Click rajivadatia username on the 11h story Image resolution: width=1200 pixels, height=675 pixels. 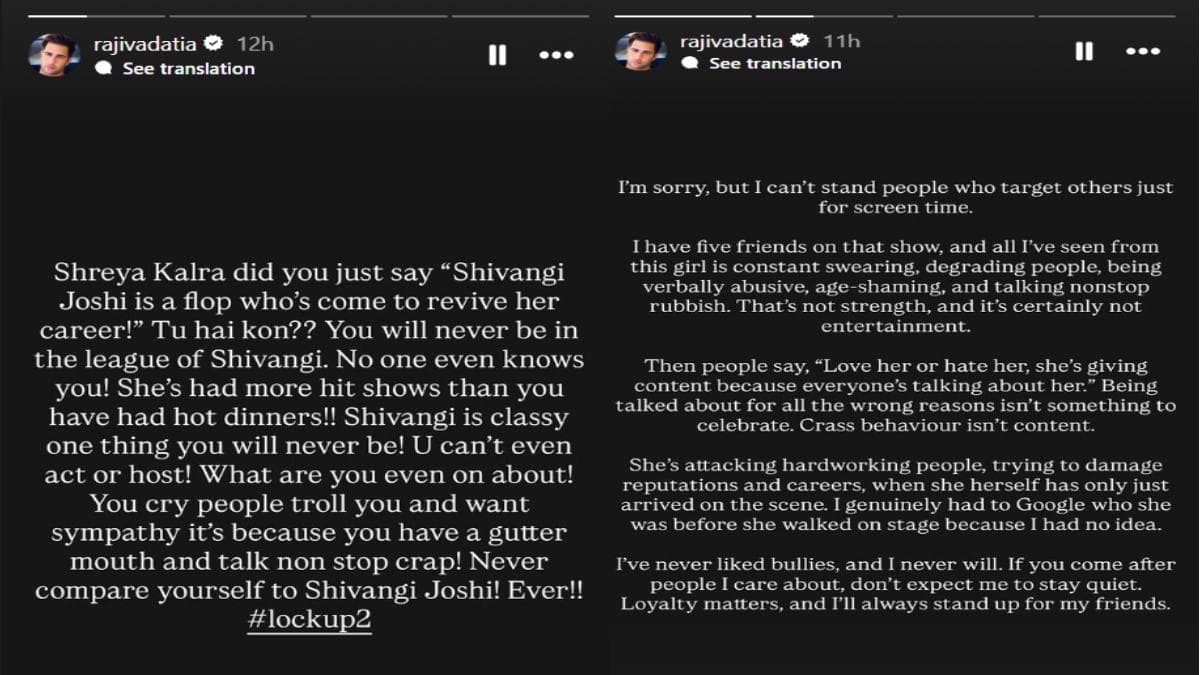coord(733,40)
